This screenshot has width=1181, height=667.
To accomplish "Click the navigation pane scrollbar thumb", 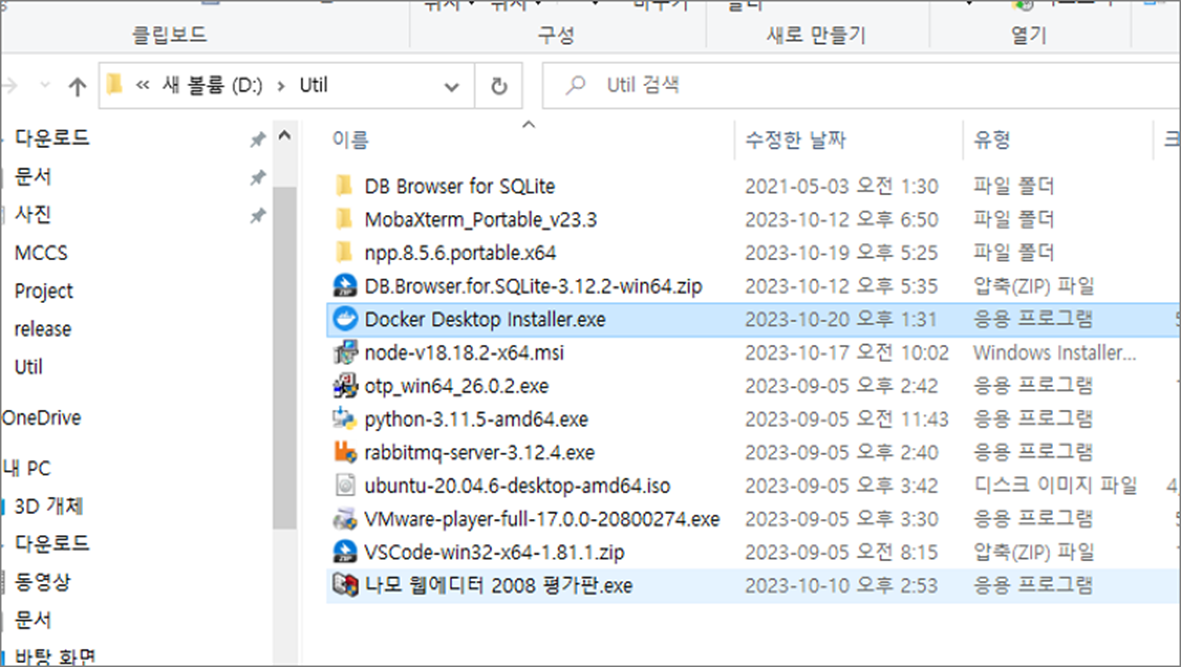I will (x=285, y=358).
